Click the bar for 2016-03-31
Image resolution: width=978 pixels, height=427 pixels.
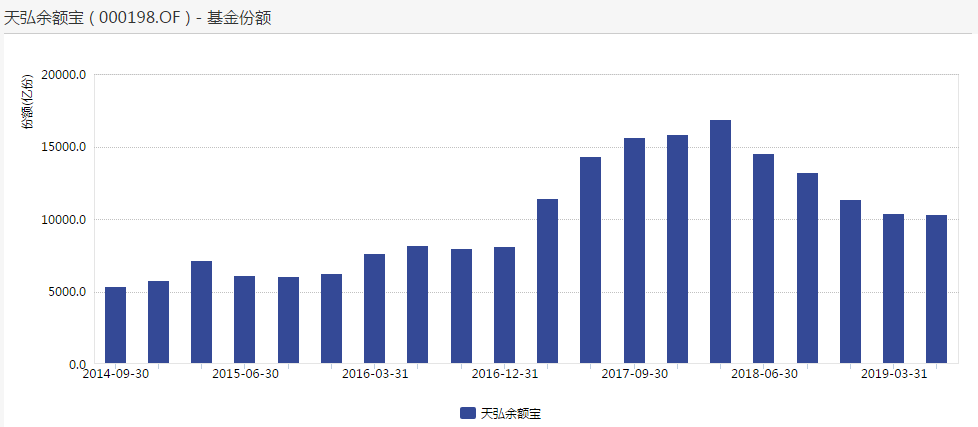(x=374, y=309)
